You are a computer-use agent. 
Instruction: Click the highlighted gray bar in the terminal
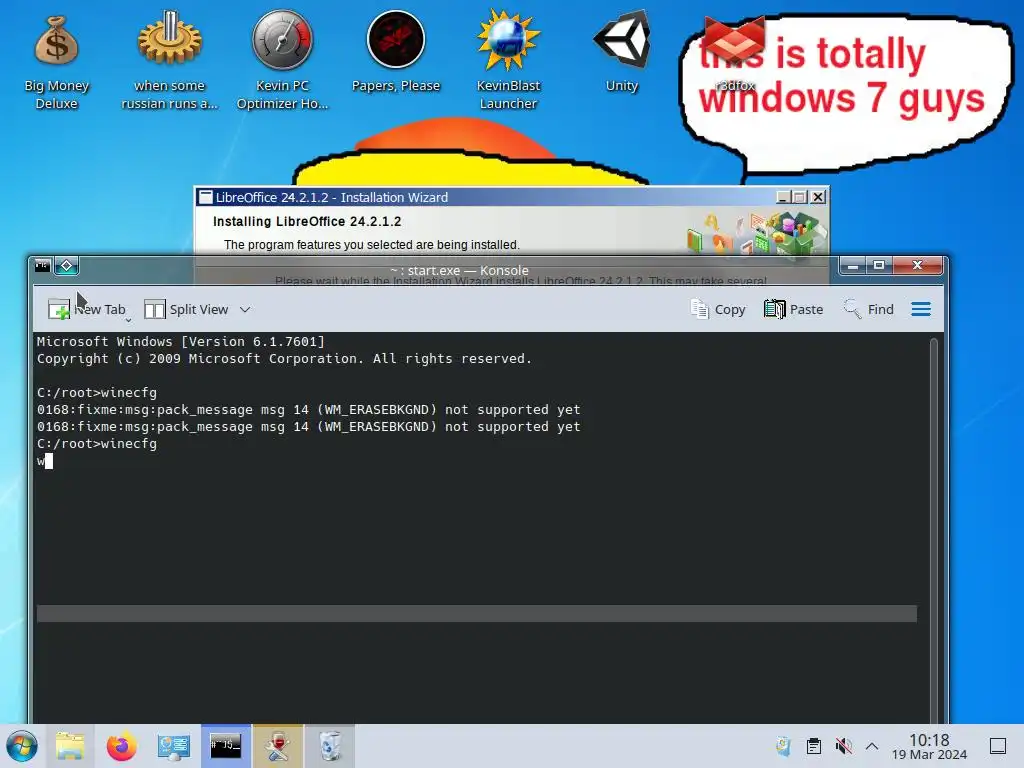click(x=477, y=613)
